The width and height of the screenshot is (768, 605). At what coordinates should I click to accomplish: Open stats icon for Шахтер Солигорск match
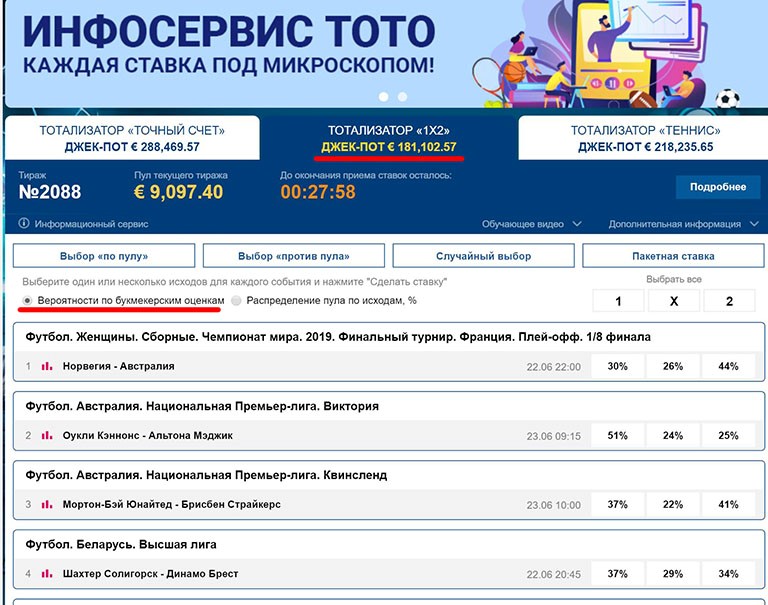(x=47, y=574)
